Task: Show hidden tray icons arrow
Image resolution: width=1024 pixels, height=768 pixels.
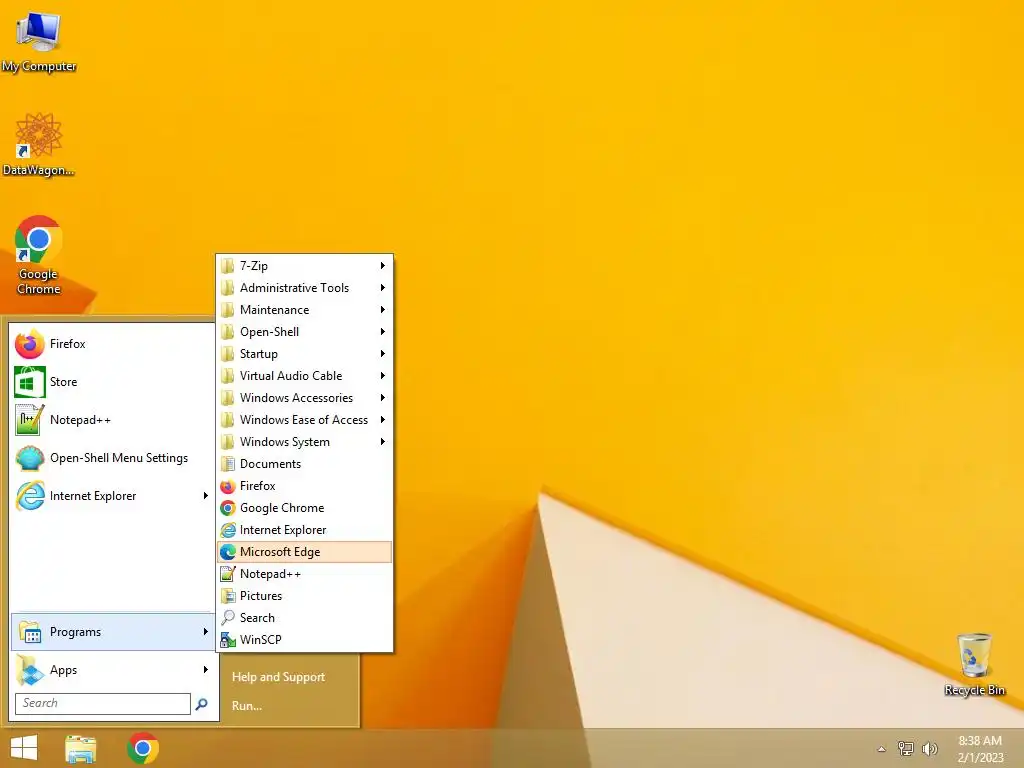Action: click(882, 749)
